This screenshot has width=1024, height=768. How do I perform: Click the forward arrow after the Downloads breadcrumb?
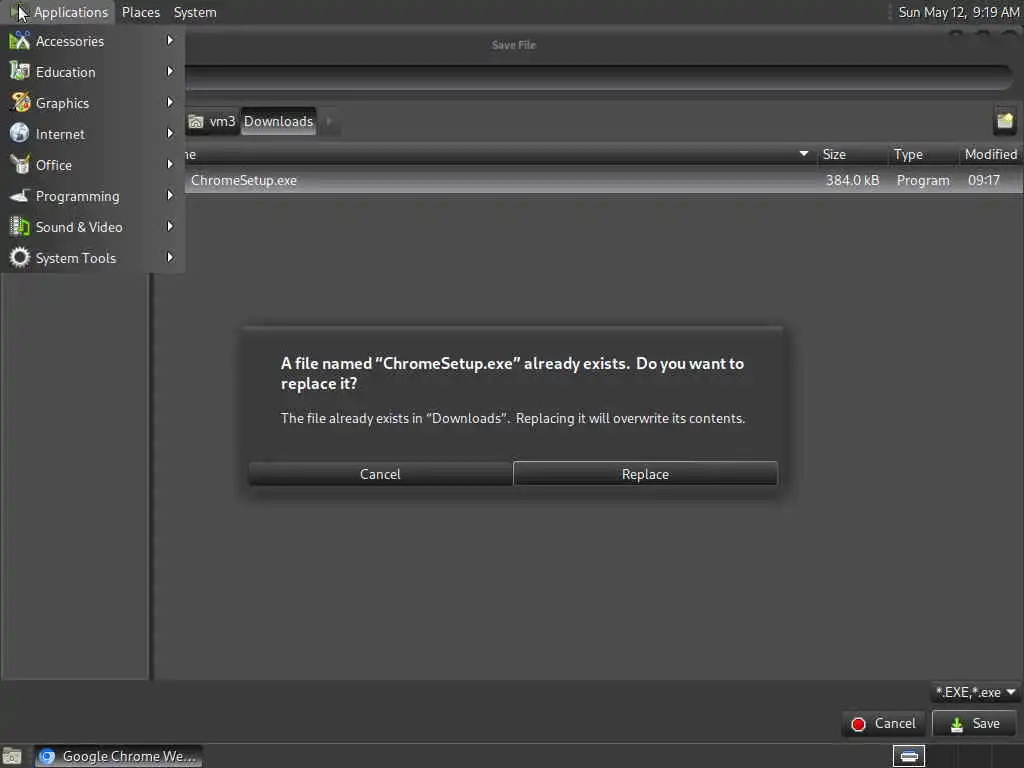(x=329, y=121)
